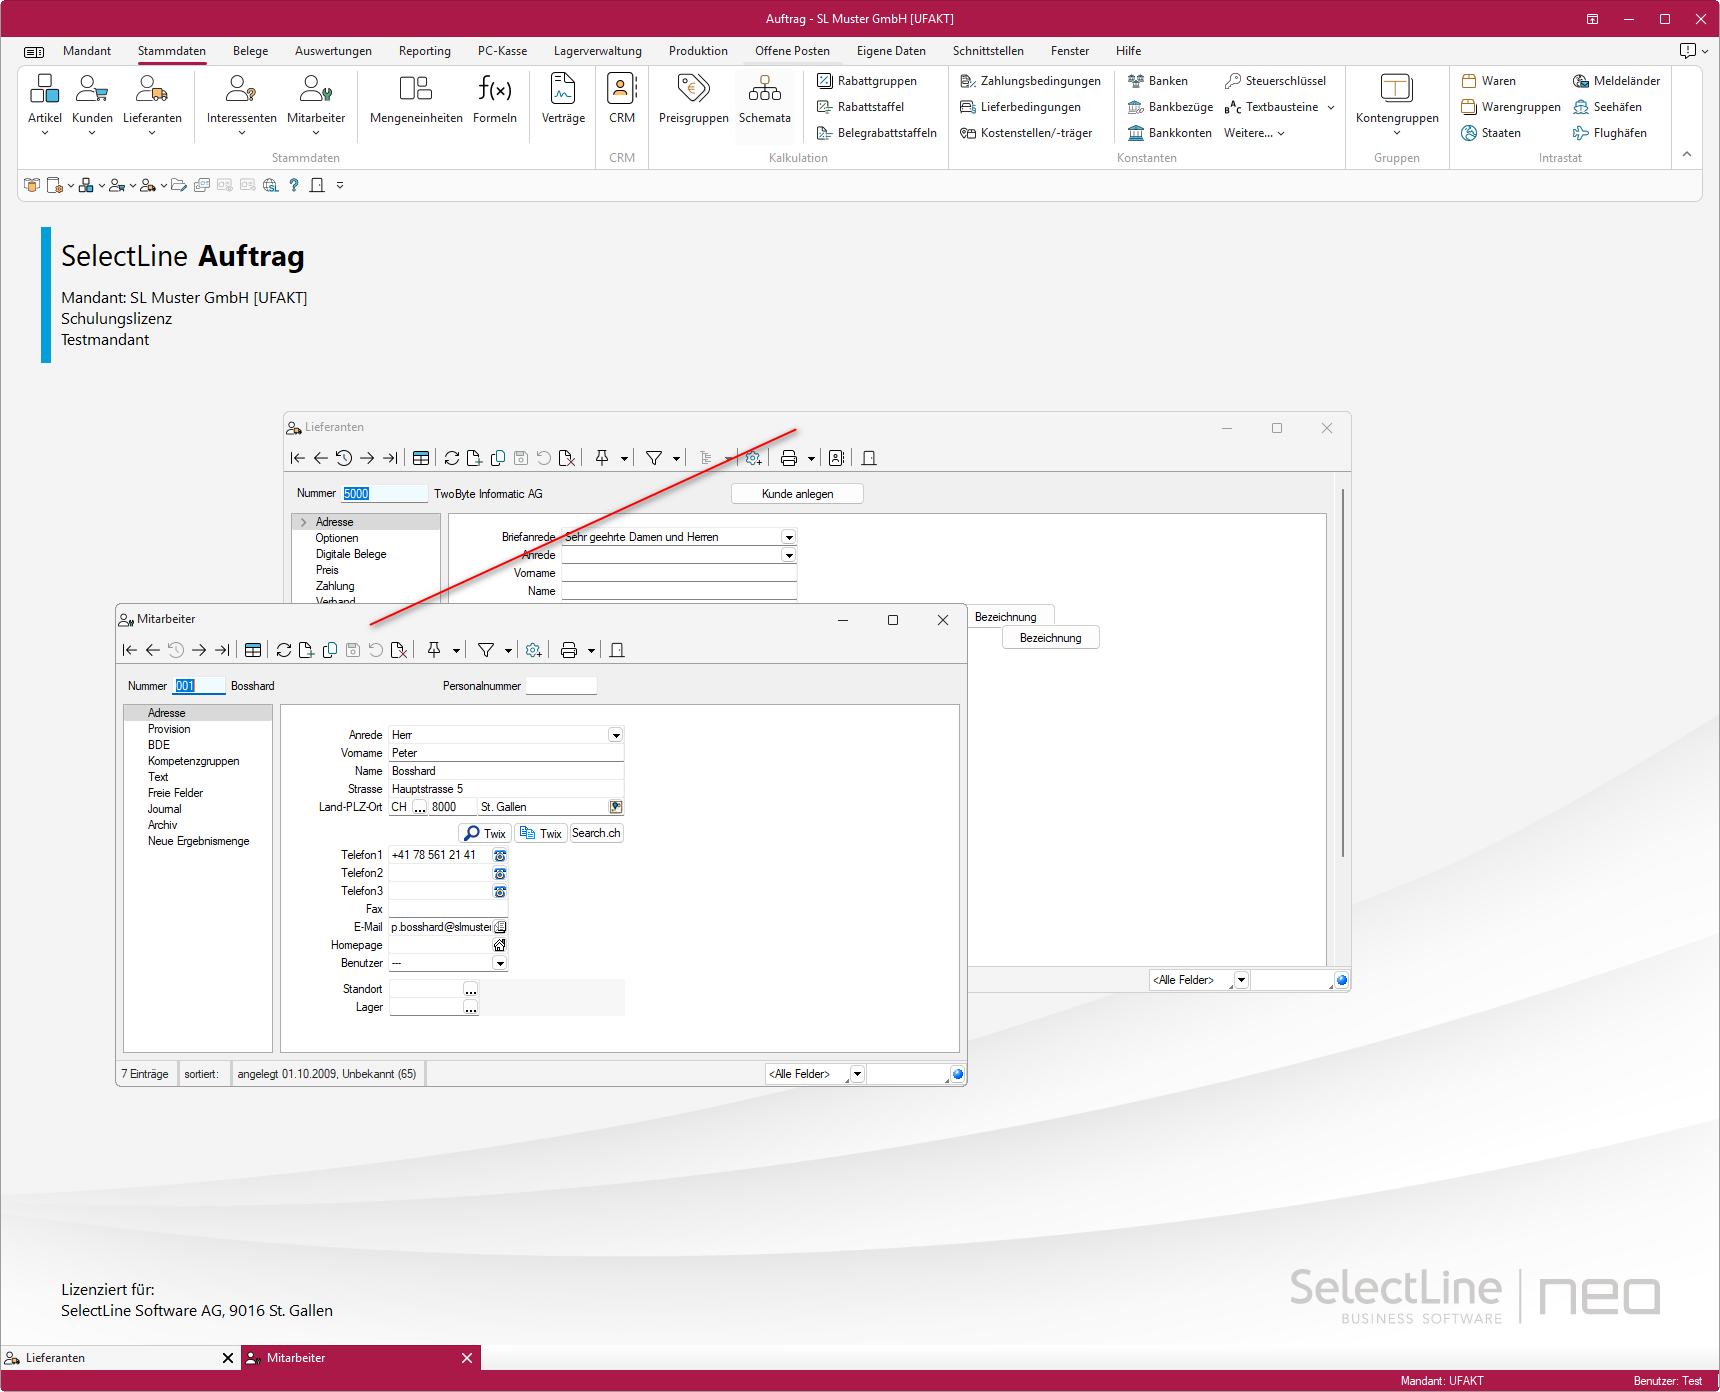Viewport: 1720px width, 1392px height.
Task: Click printer icon in Mitarbeiter toolbar
Action: click(569, 650)
